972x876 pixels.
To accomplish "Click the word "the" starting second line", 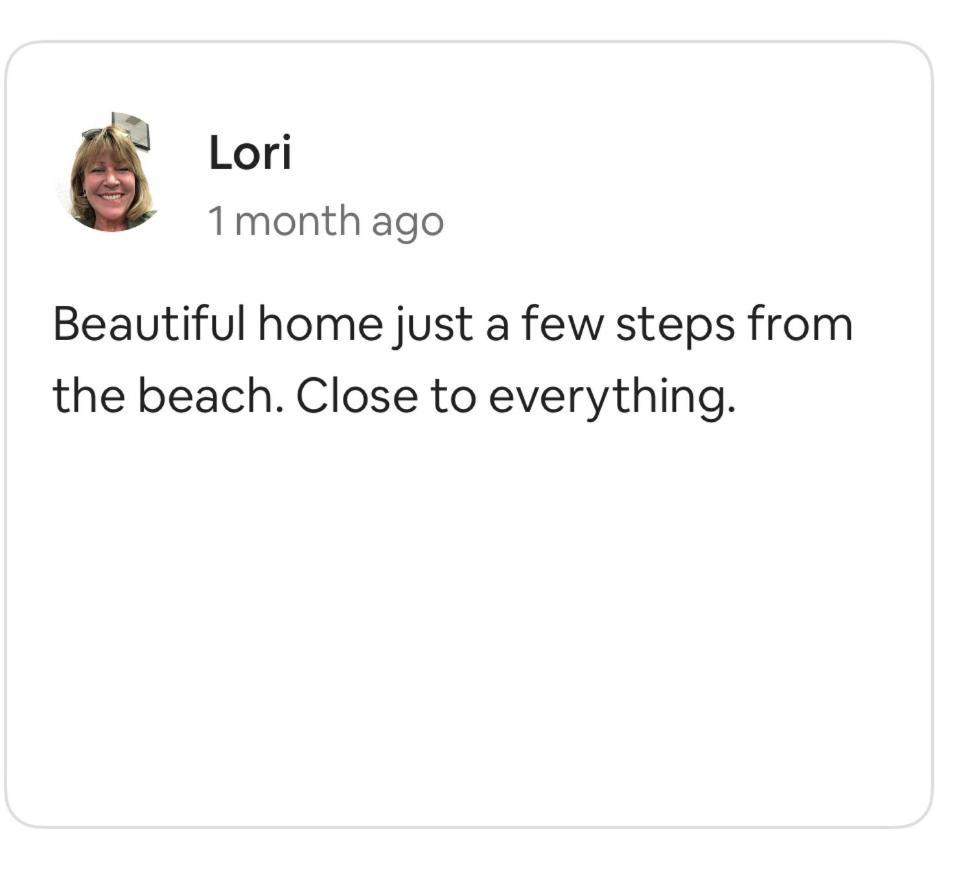I will [x=89, y=396].
